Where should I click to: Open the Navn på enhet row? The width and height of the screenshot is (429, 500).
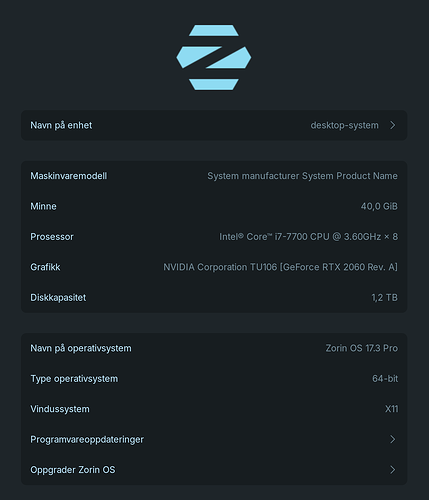coord(214,125)
